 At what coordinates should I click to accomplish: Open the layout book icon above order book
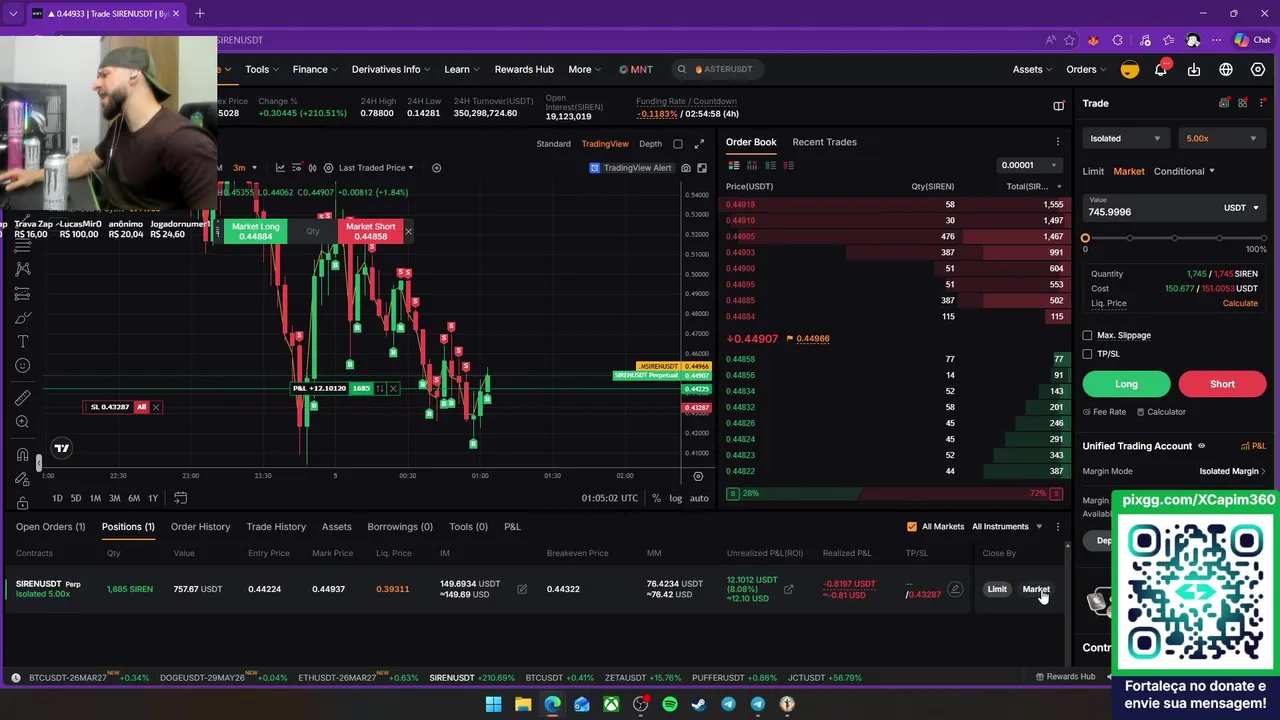click(x=1059, y=105)
